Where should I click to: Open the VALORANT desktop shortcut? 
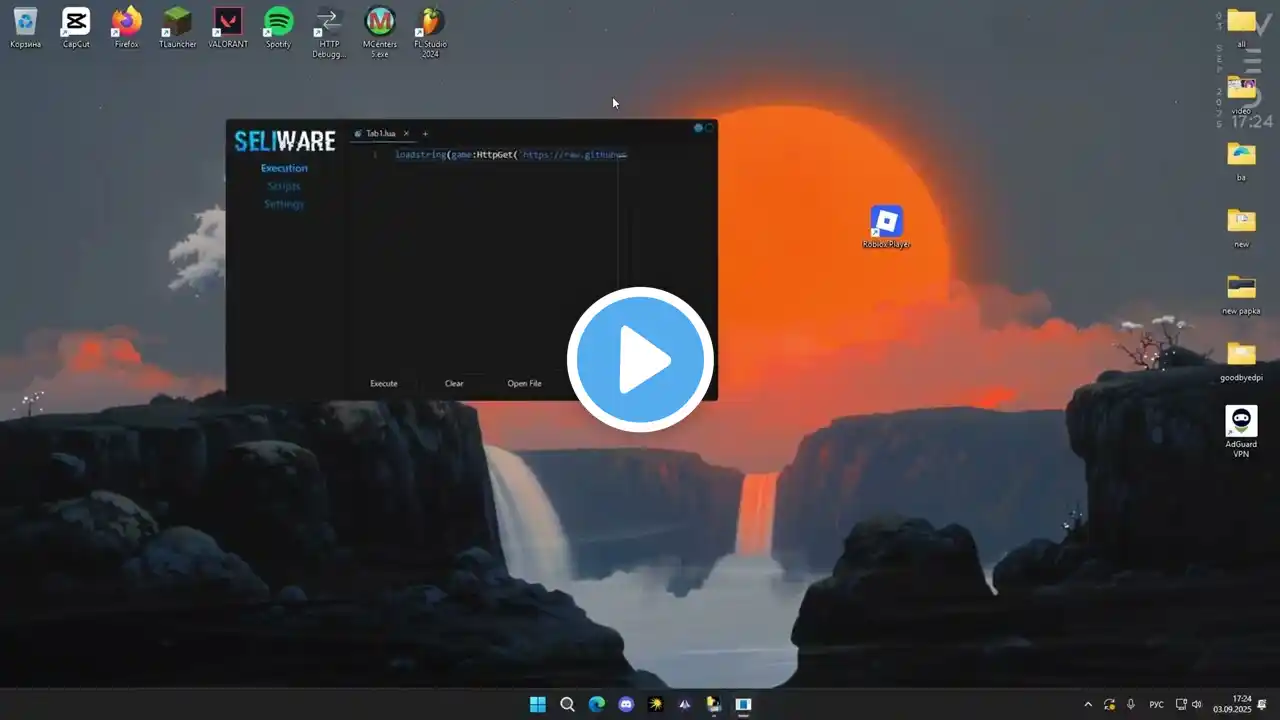(x=228, y=24)
